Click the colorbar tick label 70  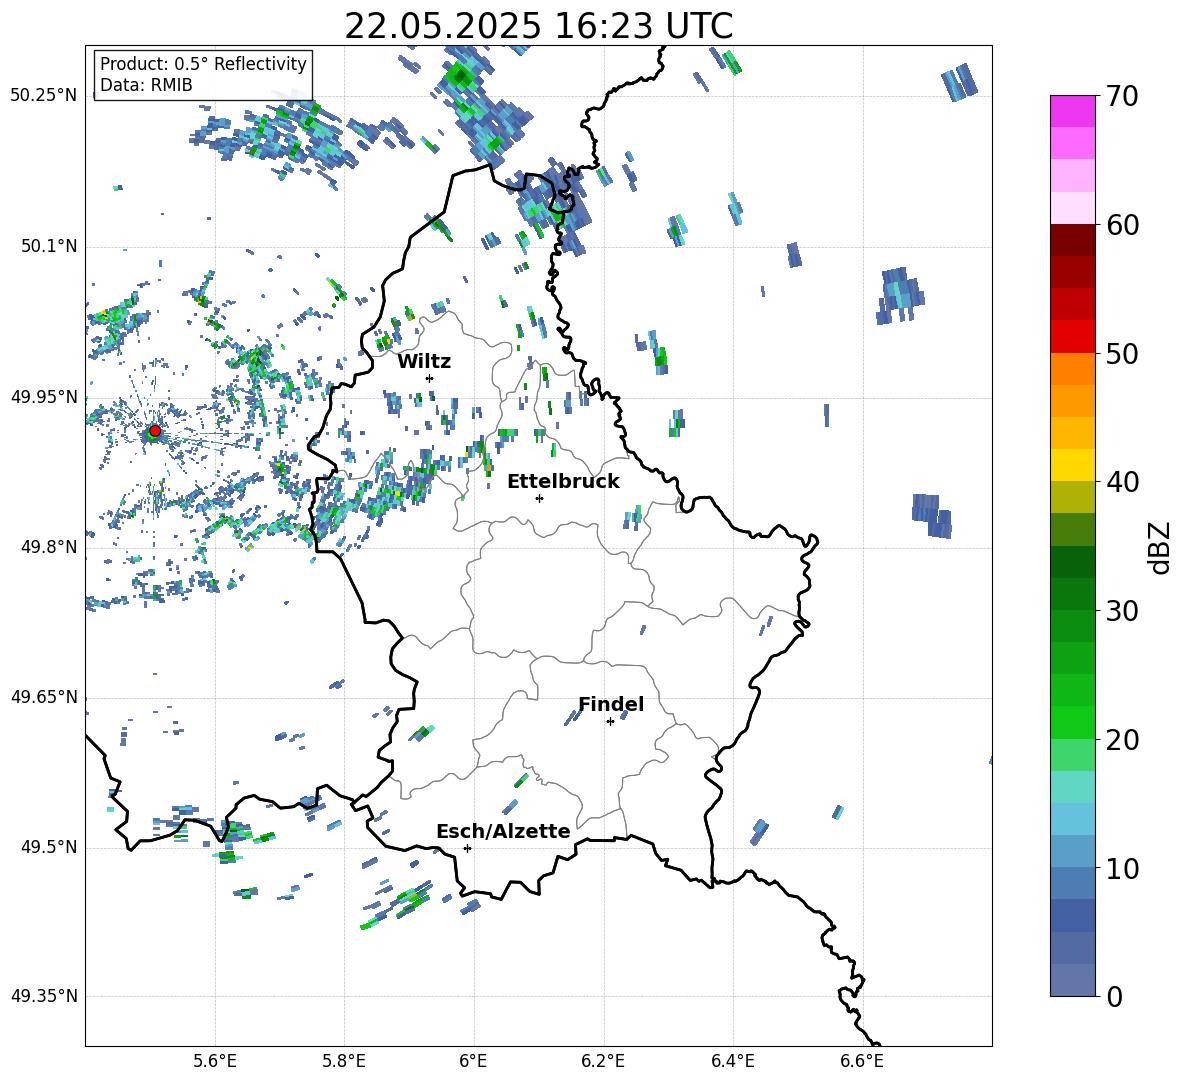[1122, 97]
